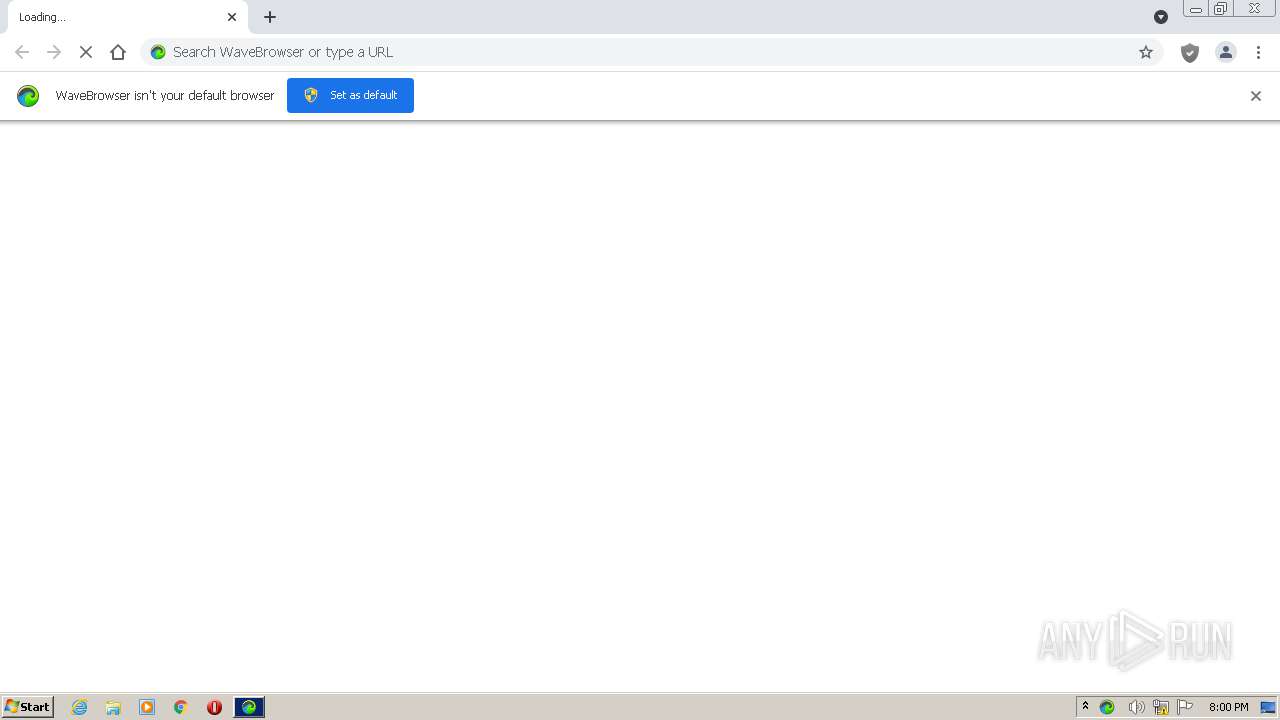Go back to previous page
This screenshot has width=1280, height=720.
(x=22, y=52)
